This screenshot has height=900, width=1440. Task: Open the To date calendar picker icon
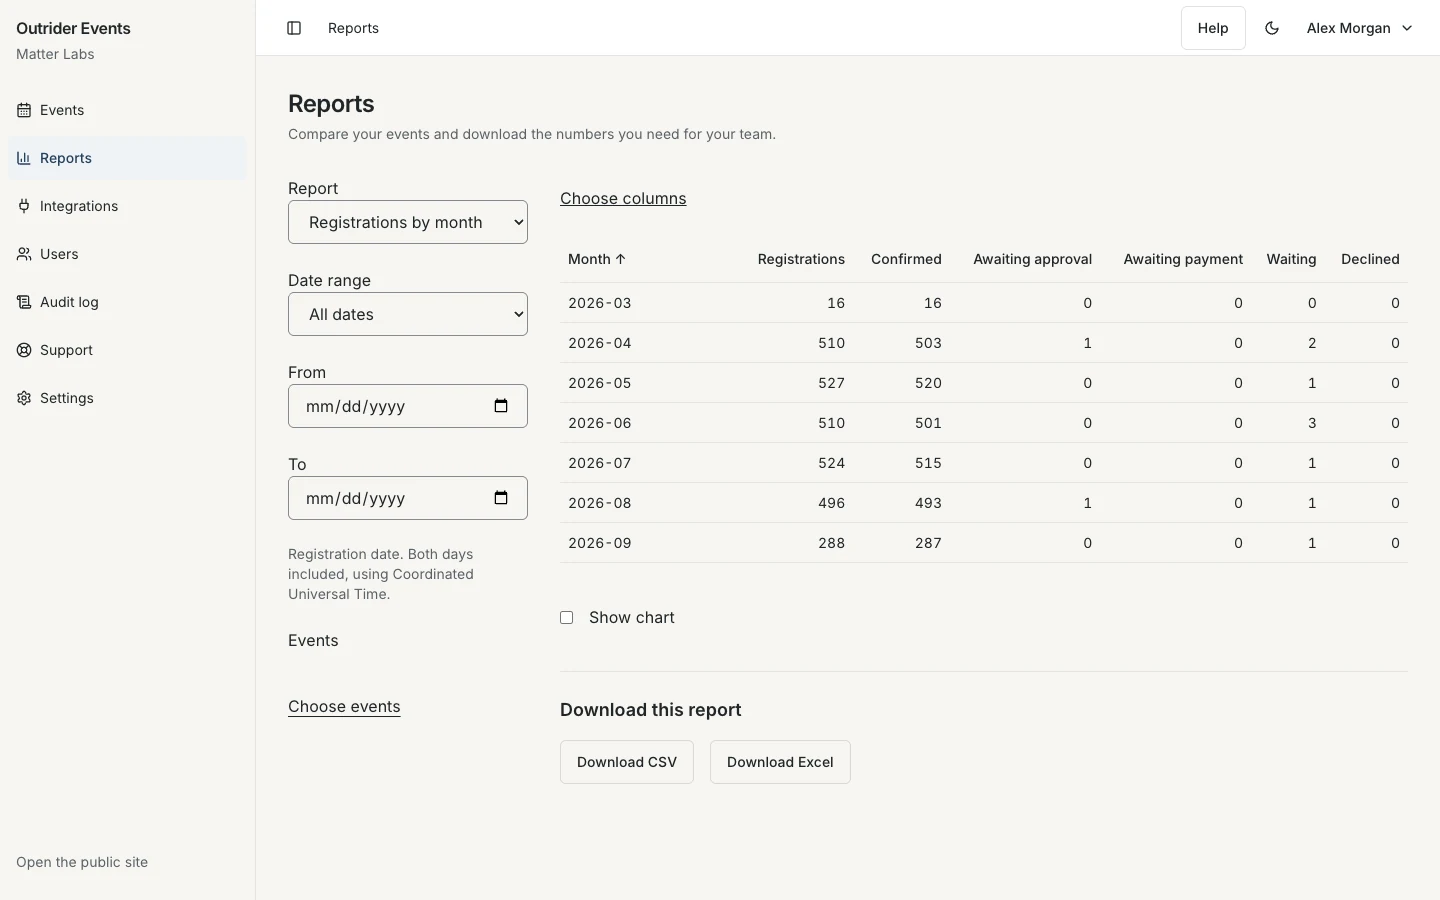(x=501, y=498)
